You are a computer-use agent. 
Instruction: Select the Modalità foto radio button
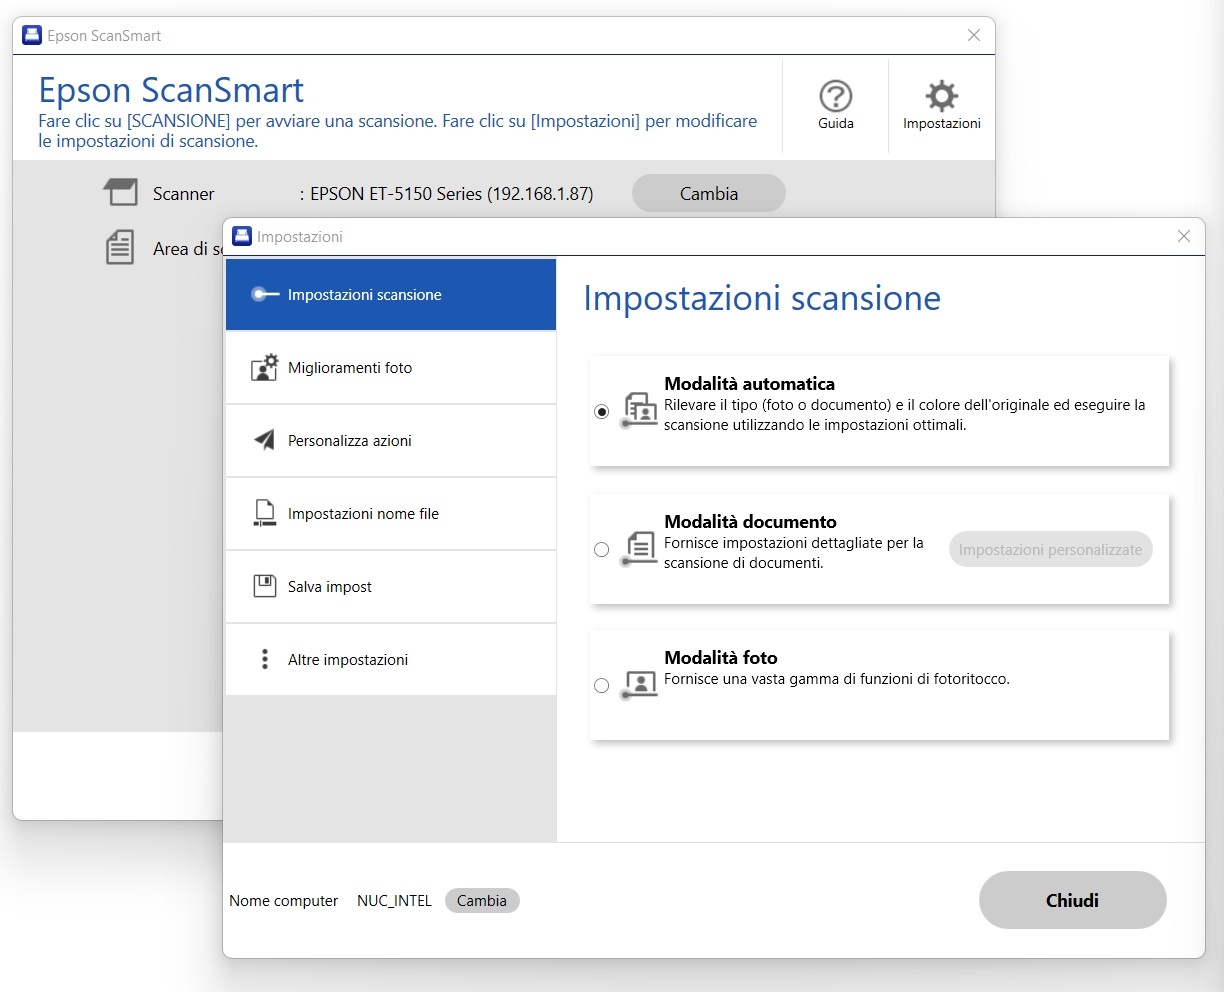tap(601, 685)
